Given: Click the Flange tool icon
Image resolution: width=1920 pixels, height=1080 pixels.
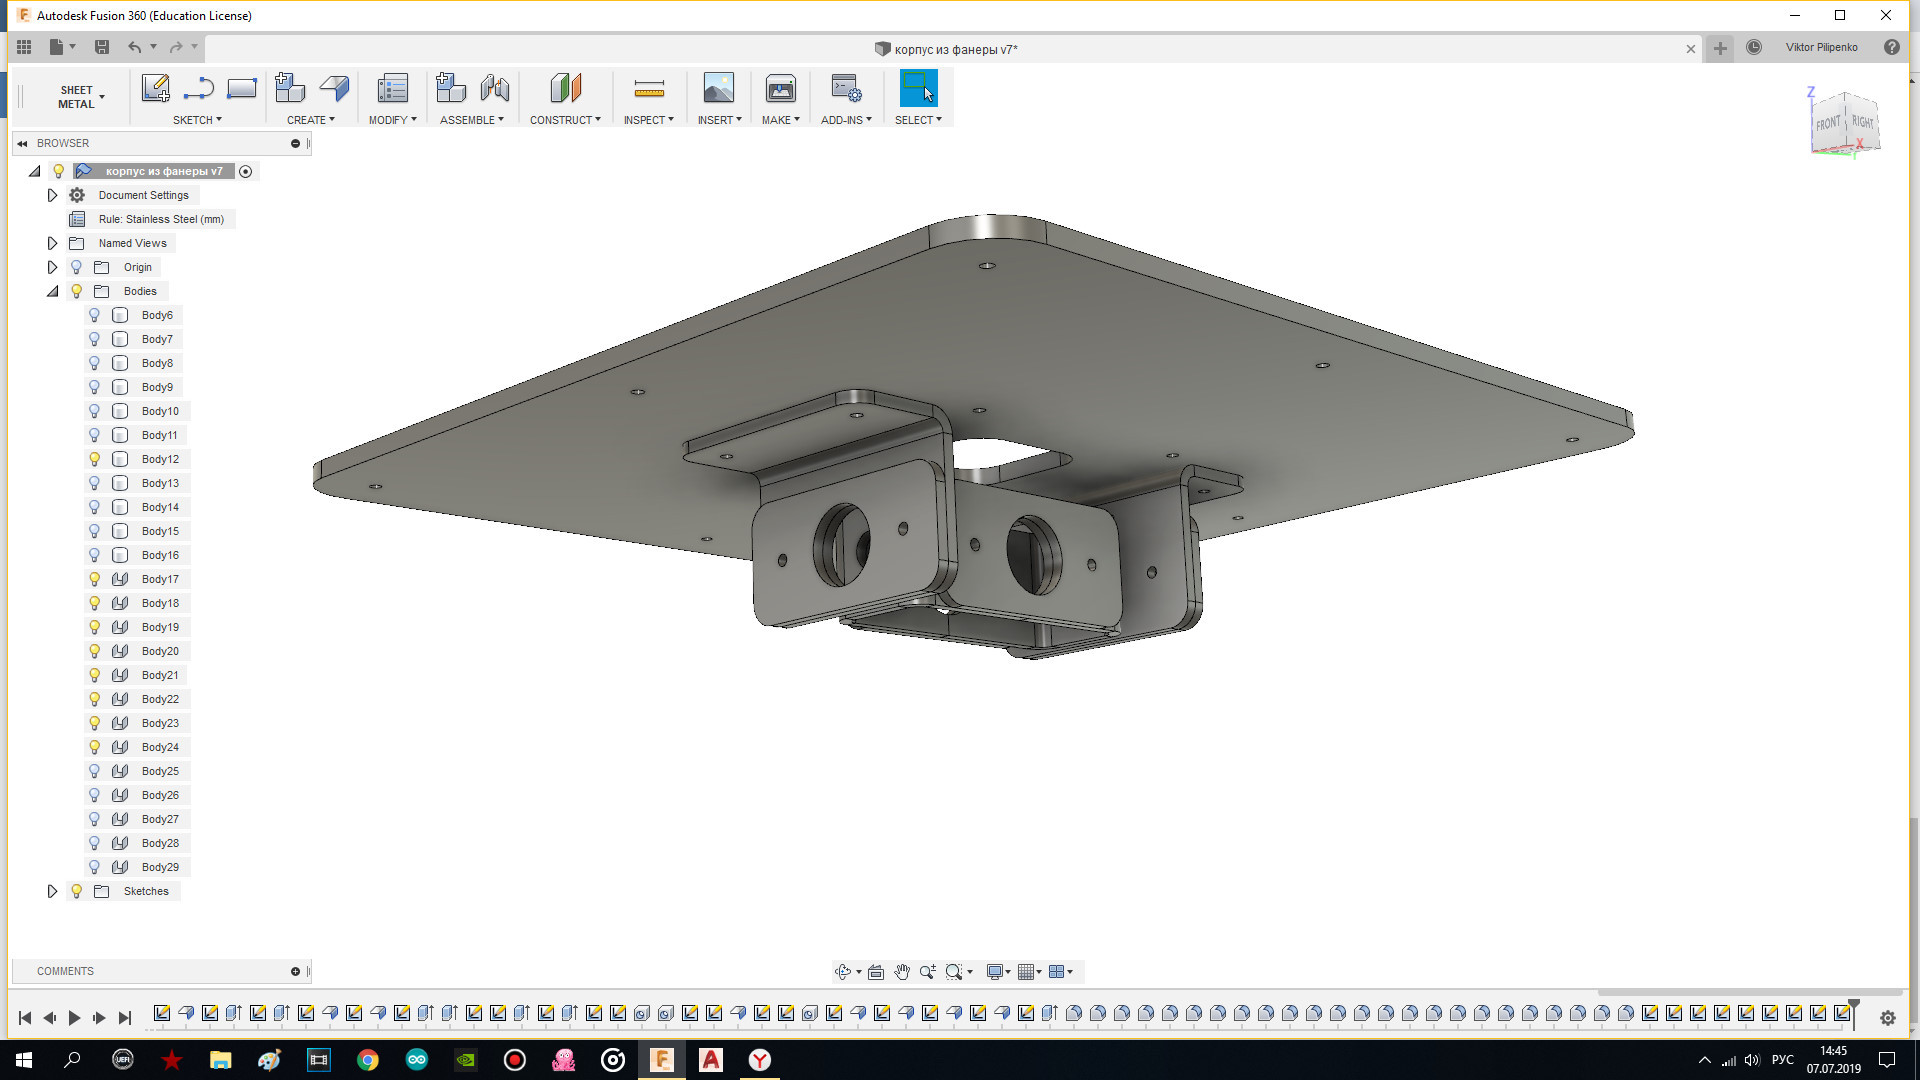Looking at the screenshot, I should point(334,88).
